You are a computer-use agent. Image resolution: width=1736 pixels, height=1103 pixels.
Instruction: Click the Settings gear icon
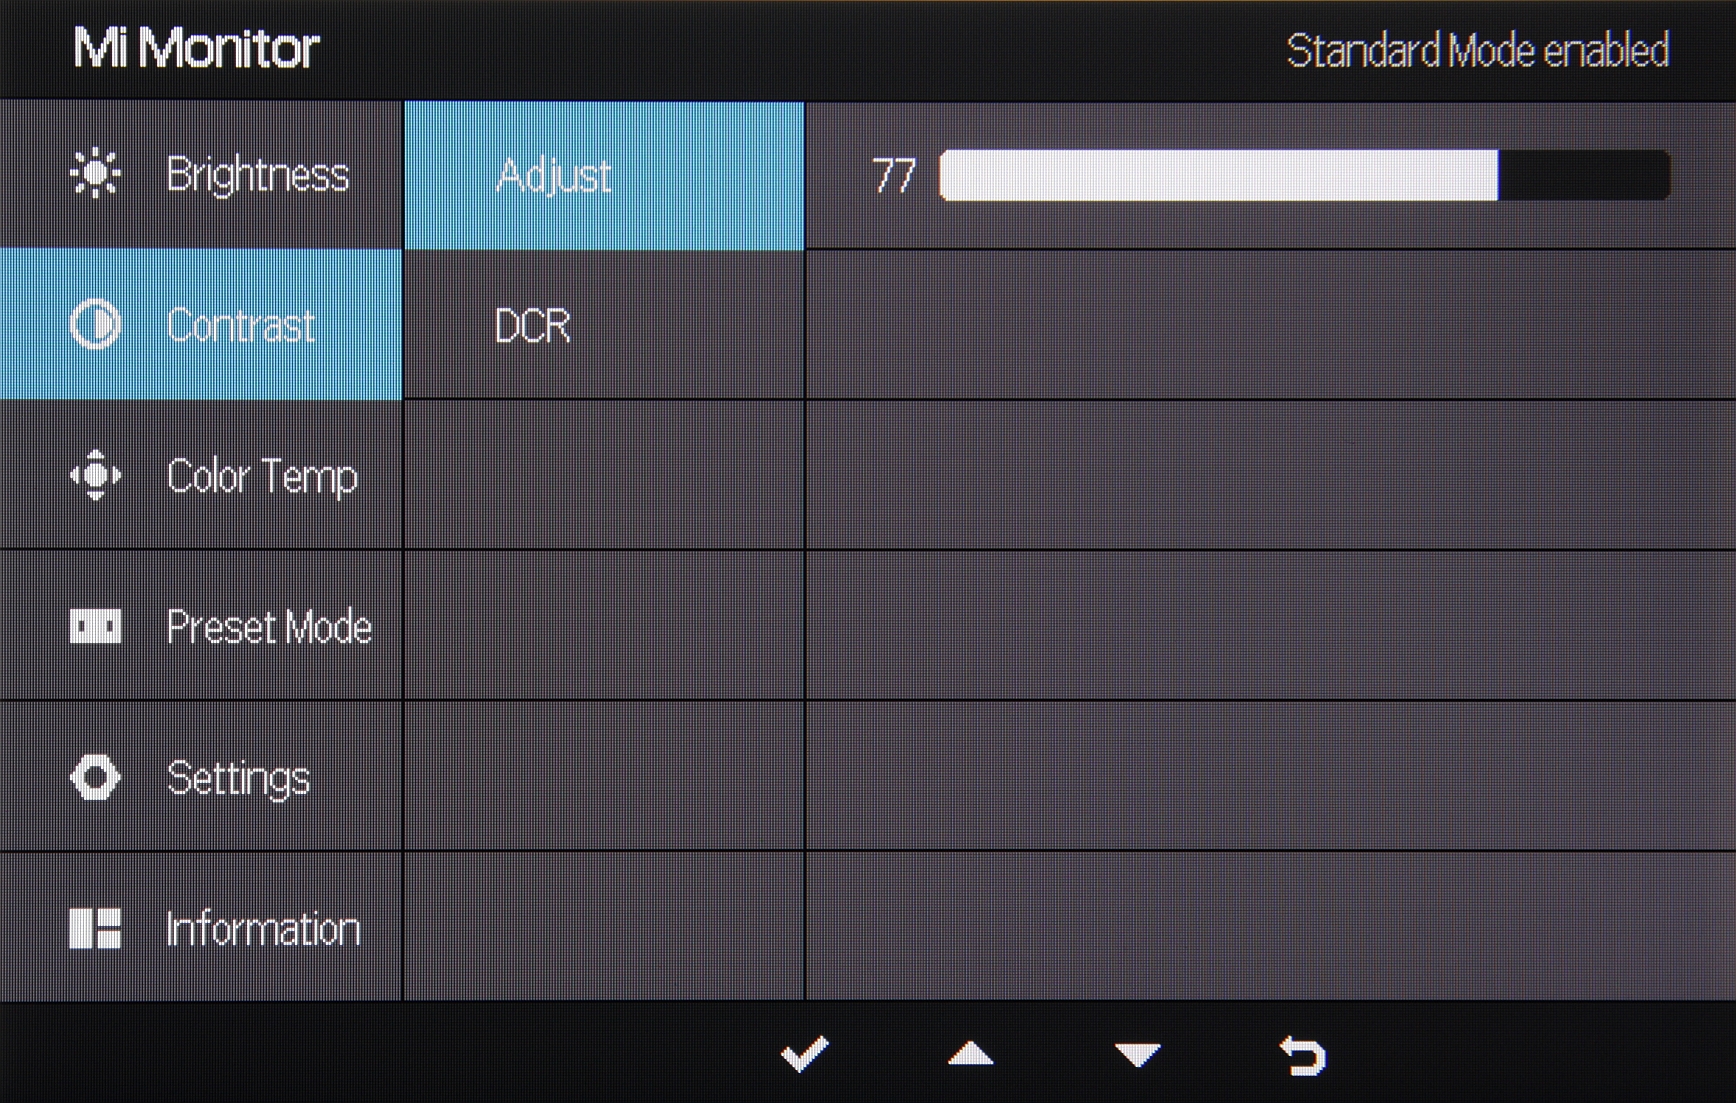pos(95,777)
